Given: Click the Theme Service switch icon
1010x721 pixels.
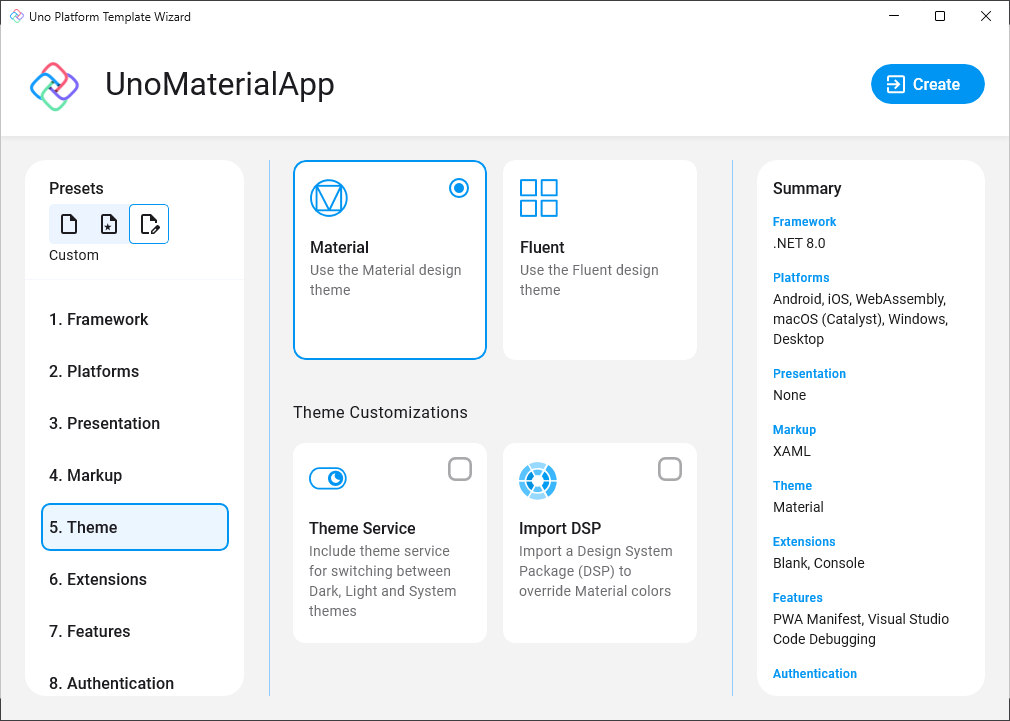Looking at the screenshot, I should pos(329,478).
